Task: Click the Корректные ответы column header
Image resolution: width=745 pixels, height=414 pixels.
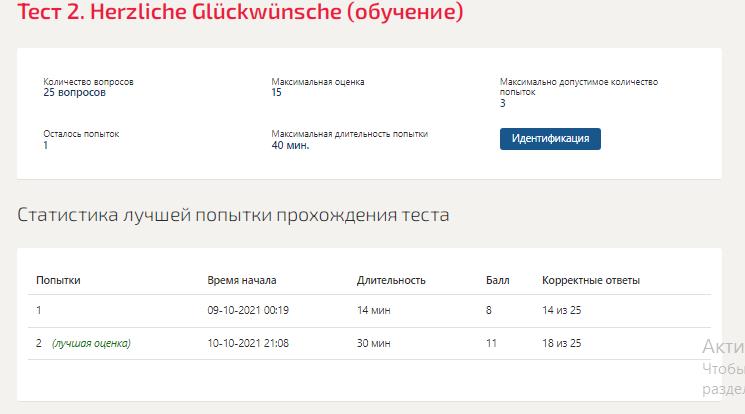Action: coord(591,280)
